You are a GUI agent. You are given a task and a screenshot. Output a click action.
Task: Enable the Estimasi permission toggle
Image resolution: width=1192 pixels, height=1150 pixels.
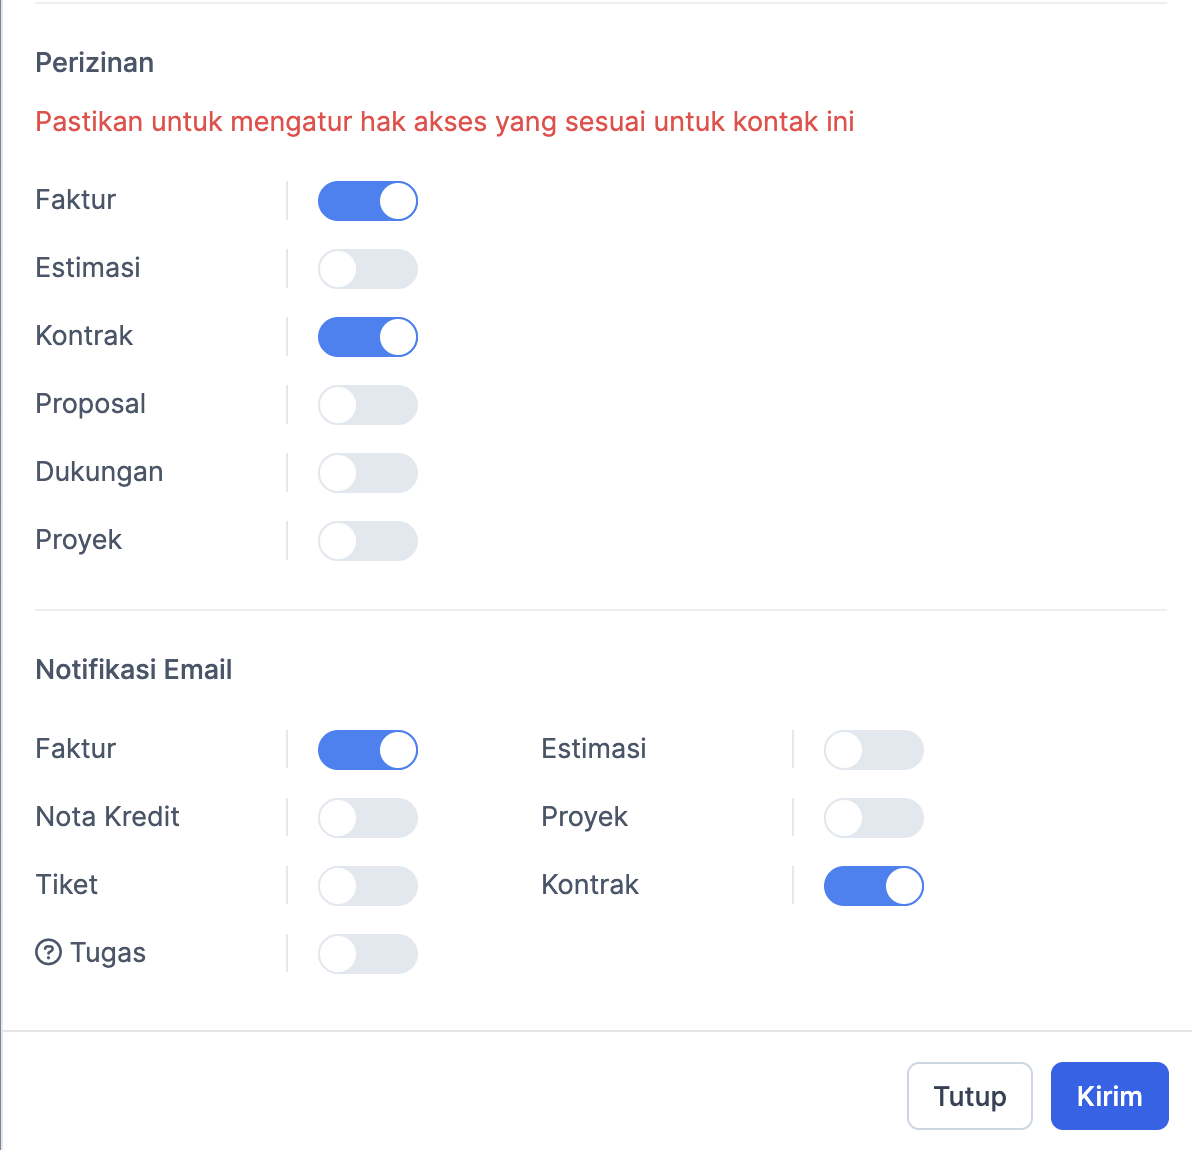(x=368, y=269)
